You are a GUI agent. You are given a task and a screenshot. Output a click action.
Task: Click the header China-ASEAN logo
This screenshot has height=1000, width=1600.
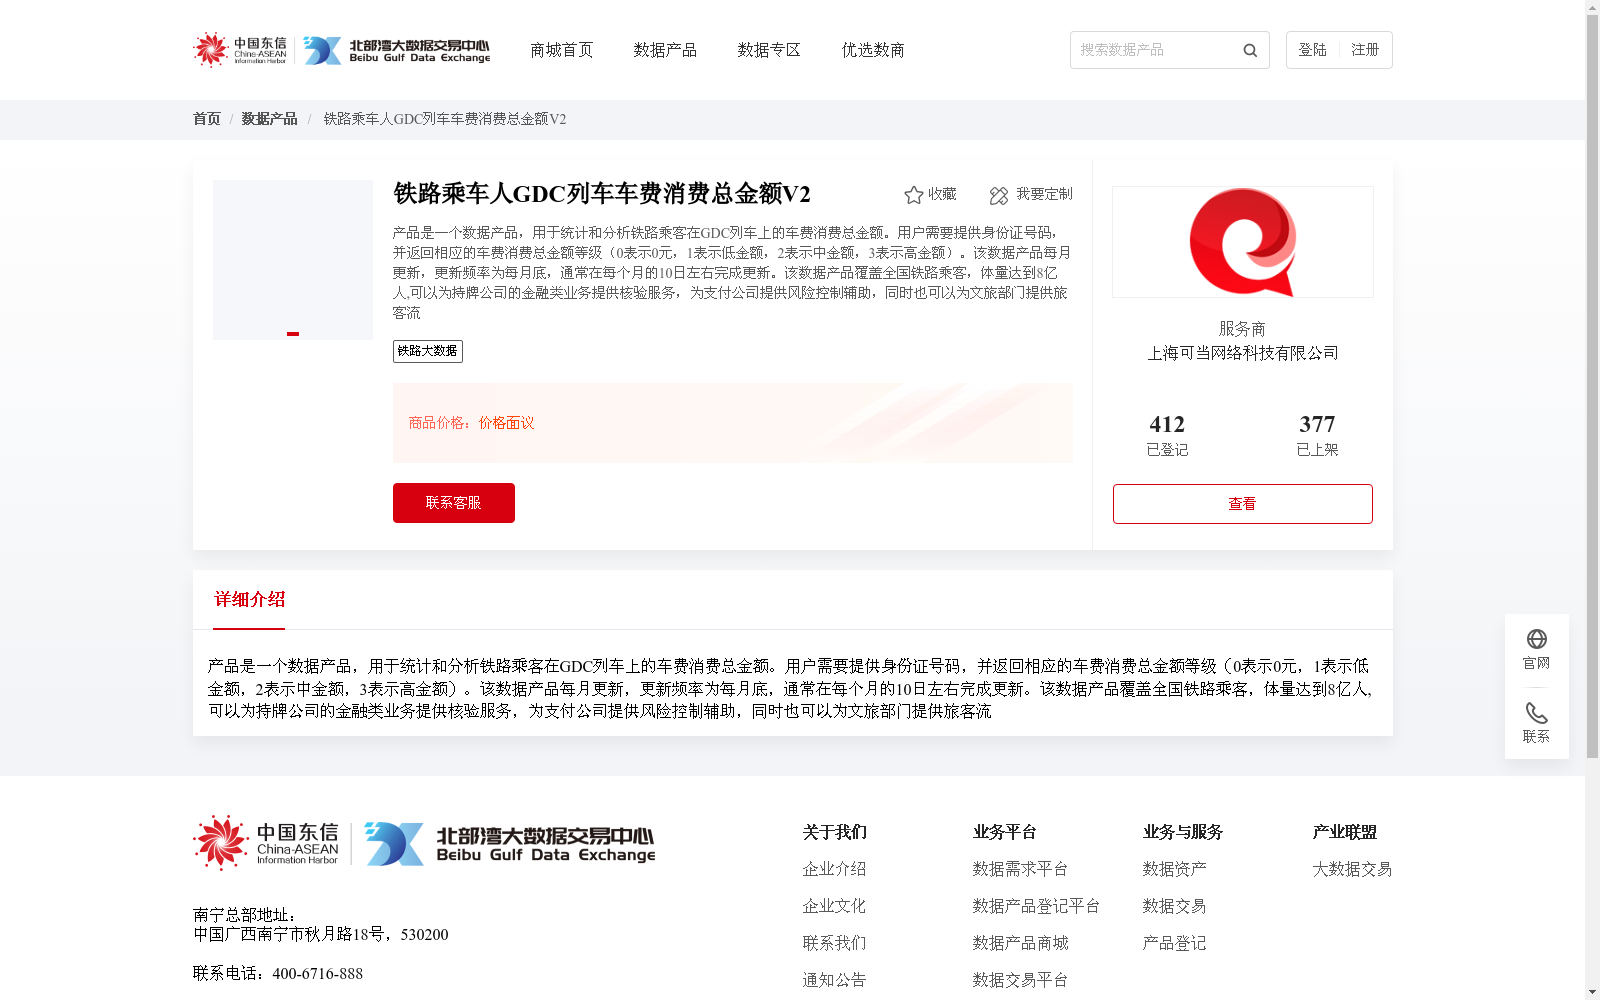tap(240, 50)
